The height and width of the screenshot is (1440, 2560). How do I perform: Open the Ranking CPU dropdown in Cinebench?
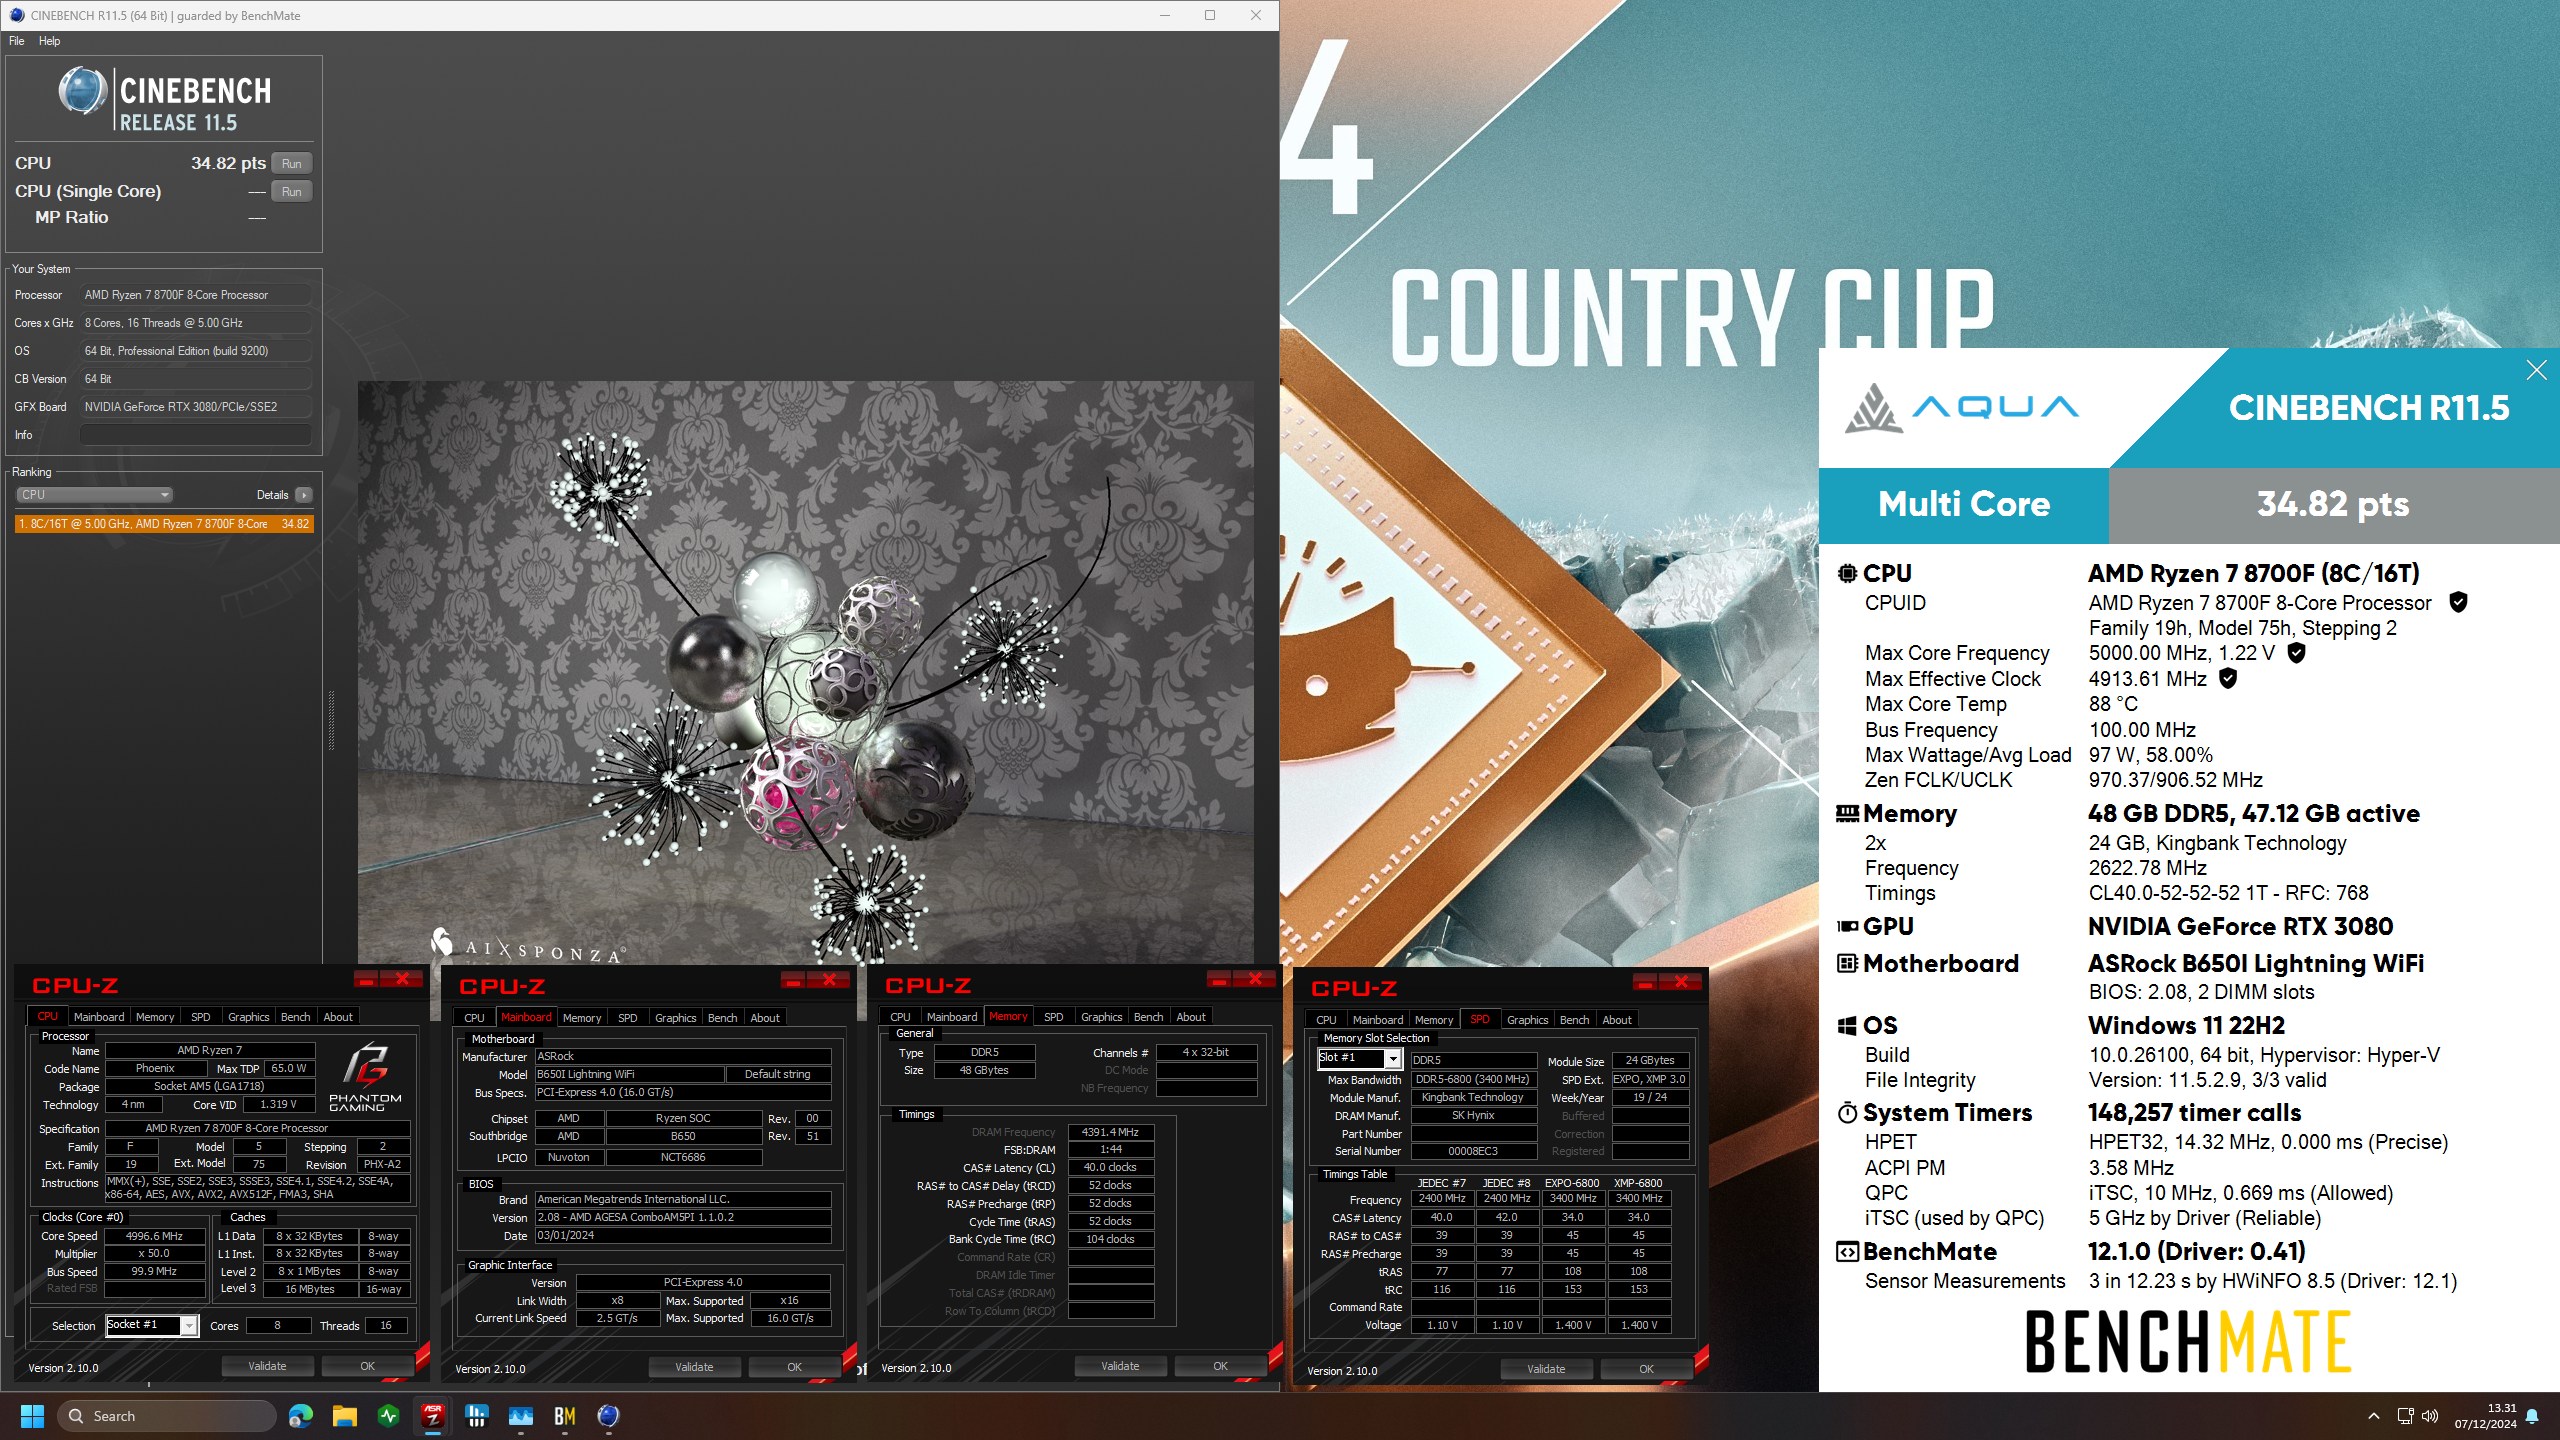(95, 495)
